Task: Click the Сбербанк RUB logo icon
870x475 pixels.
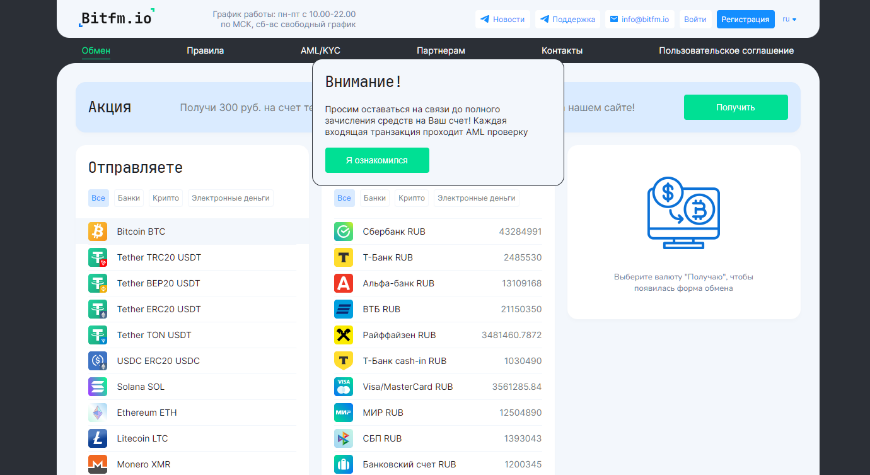Action: pos(343,231)
